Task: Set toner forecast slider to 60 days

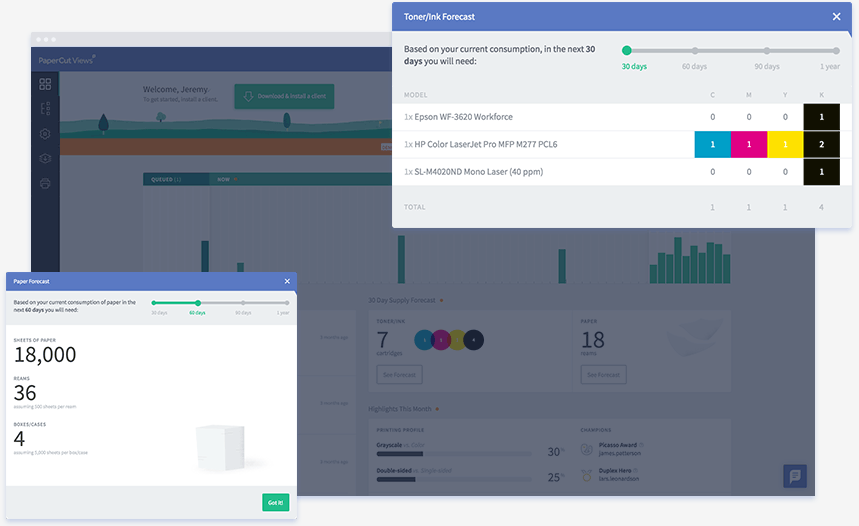Action: click(695, 50)
